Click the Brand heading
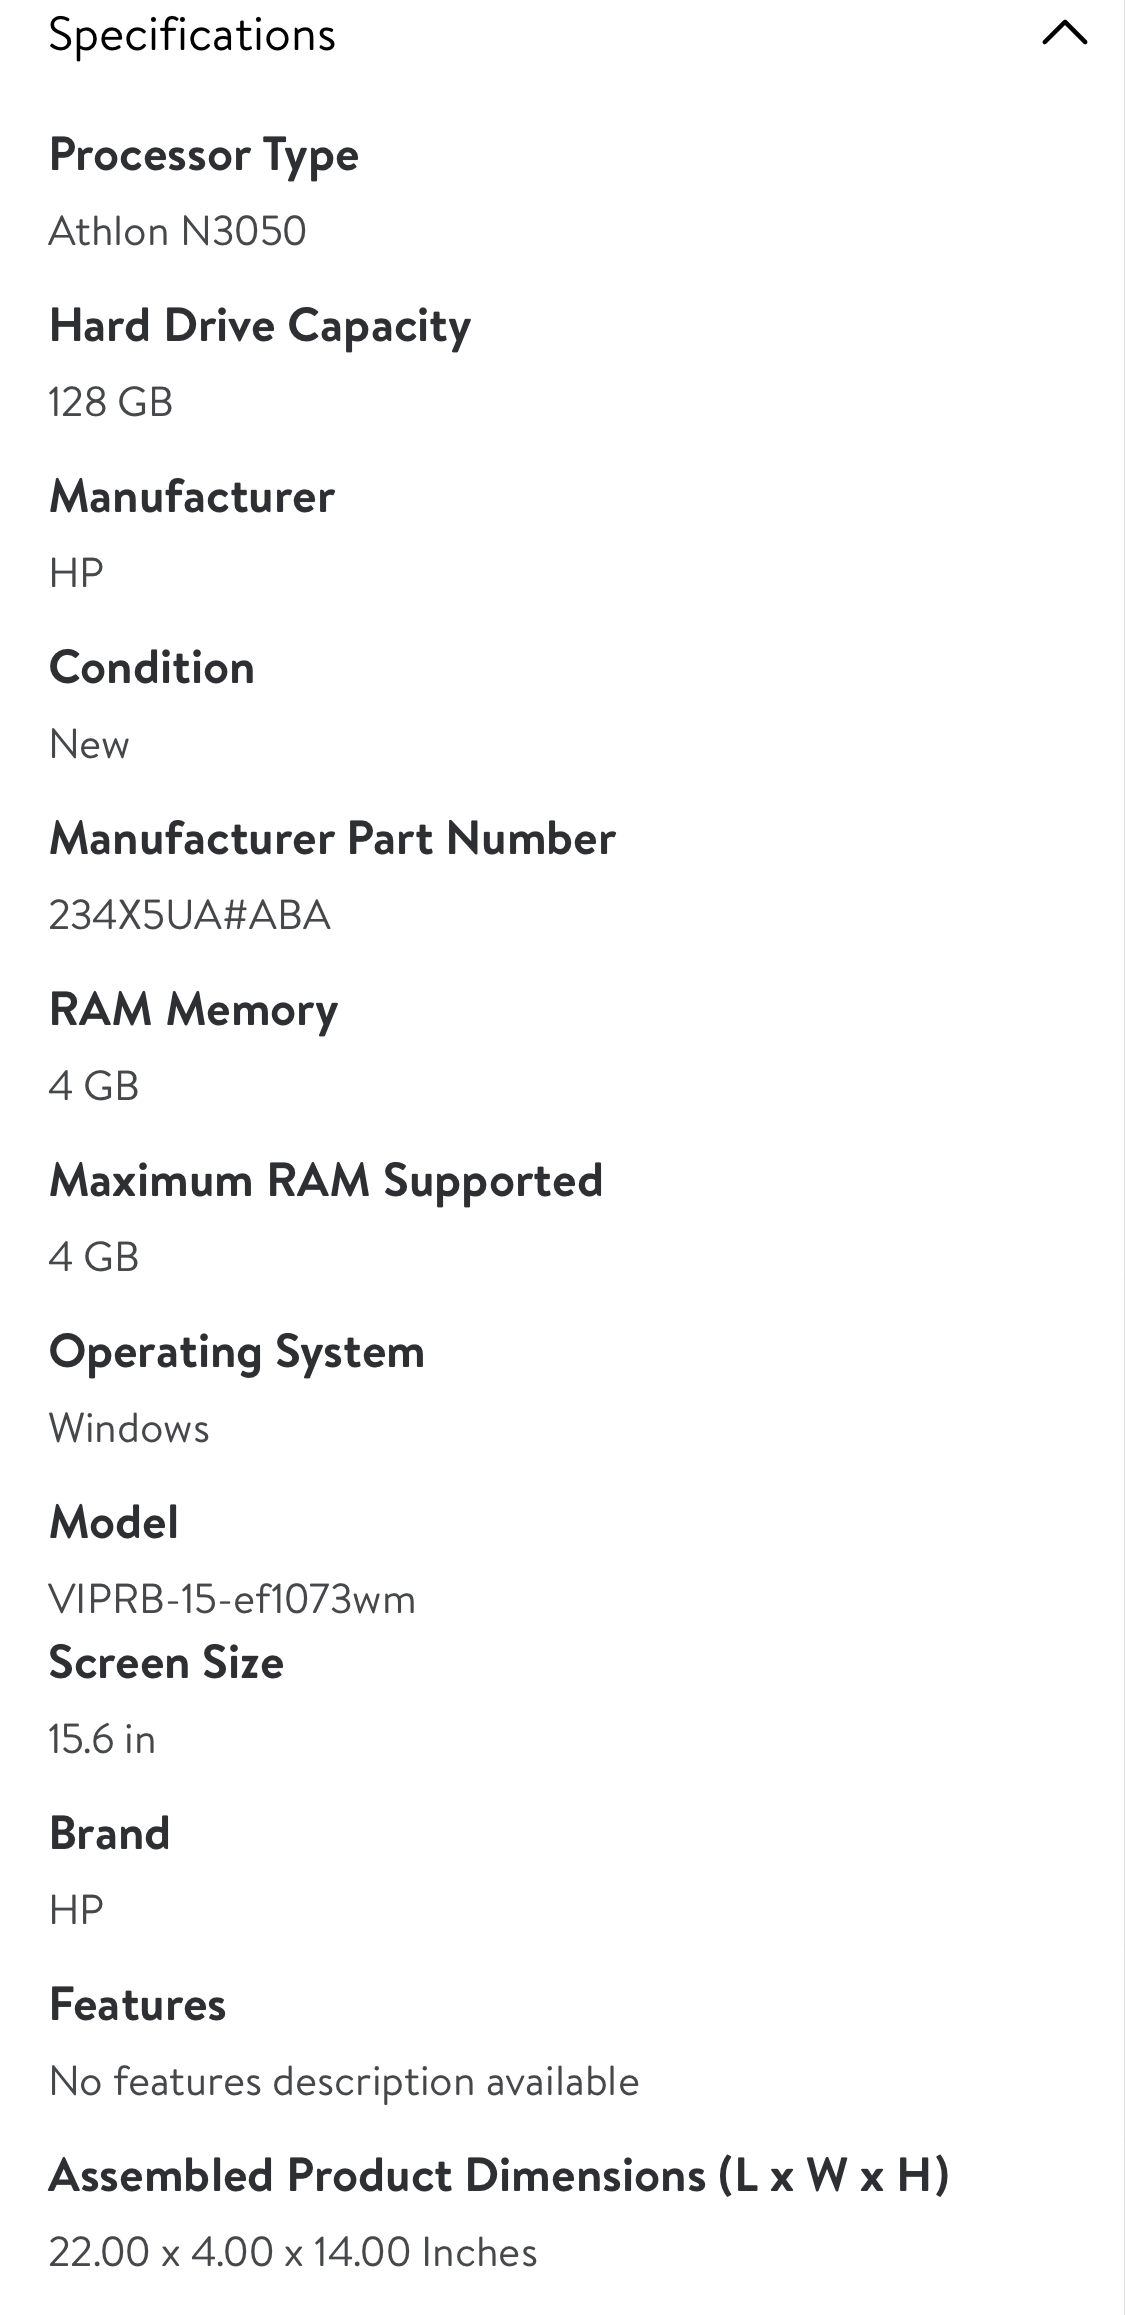 [x=110, y=1834]
